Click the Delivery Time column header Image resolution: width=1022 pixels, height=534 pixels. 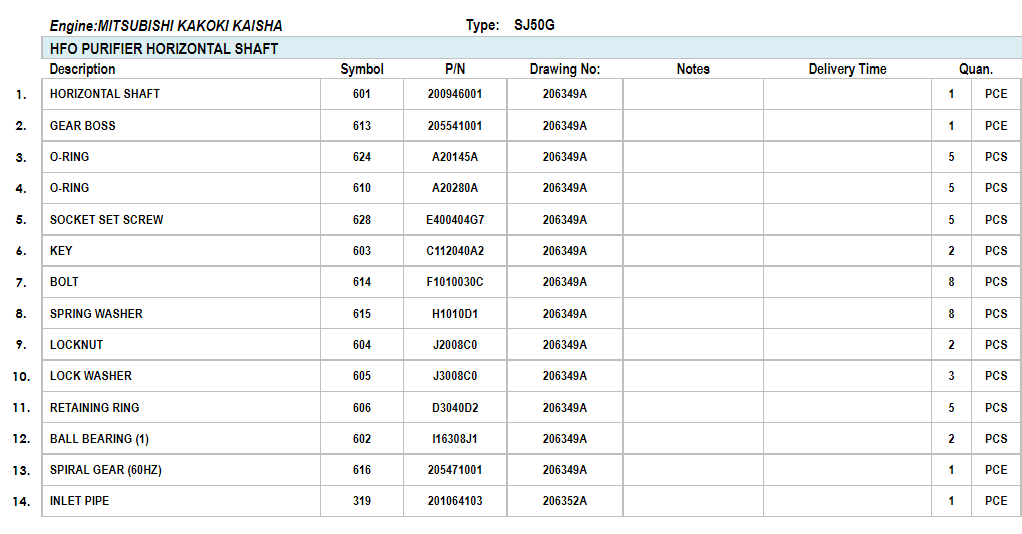click(x=847, y=69)
